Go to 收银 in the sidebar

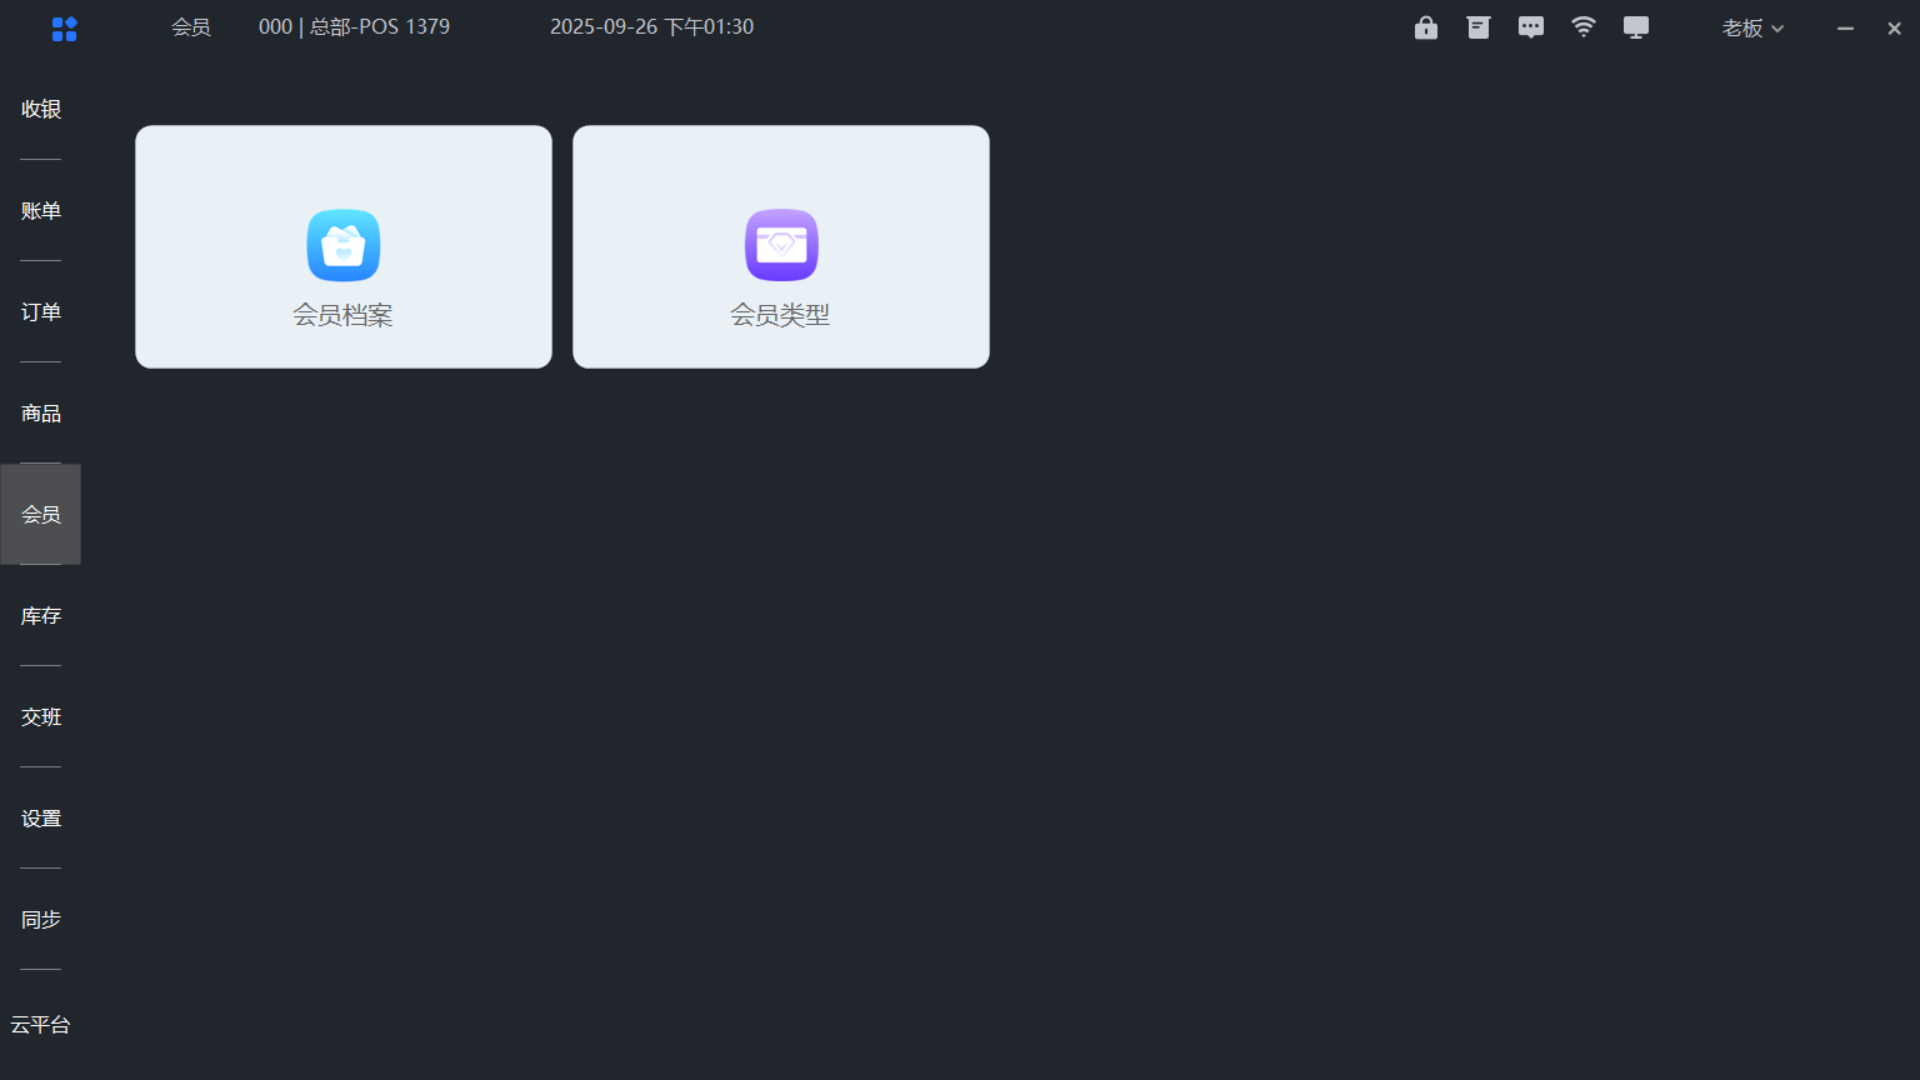coord(41,109)
